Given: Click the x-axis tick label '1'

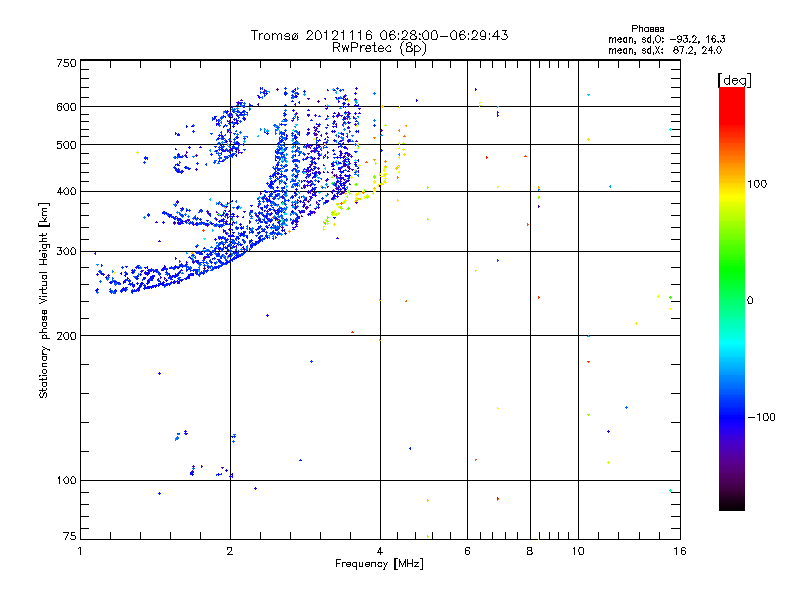Looking at the screenshot, I should 80,551.
